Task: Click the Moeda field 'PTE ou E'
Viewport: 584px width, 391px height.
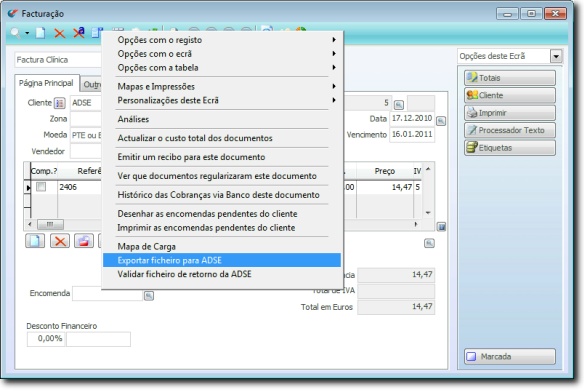Action: tap(86, 135)
